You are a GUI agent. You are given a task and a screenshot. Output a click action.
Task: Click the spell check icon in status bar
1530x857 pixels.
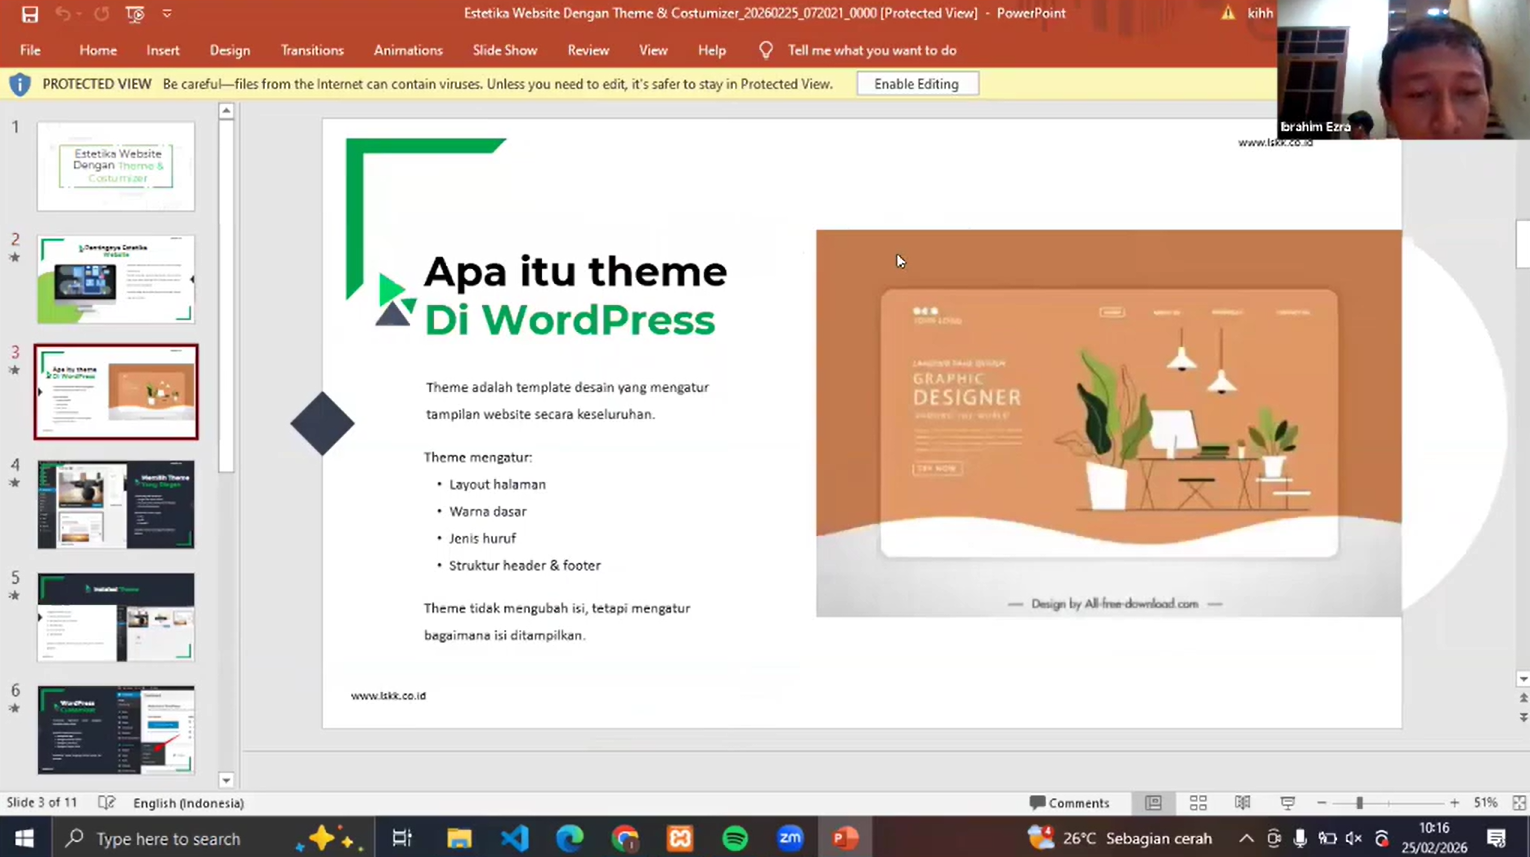[x=107, y=803]
